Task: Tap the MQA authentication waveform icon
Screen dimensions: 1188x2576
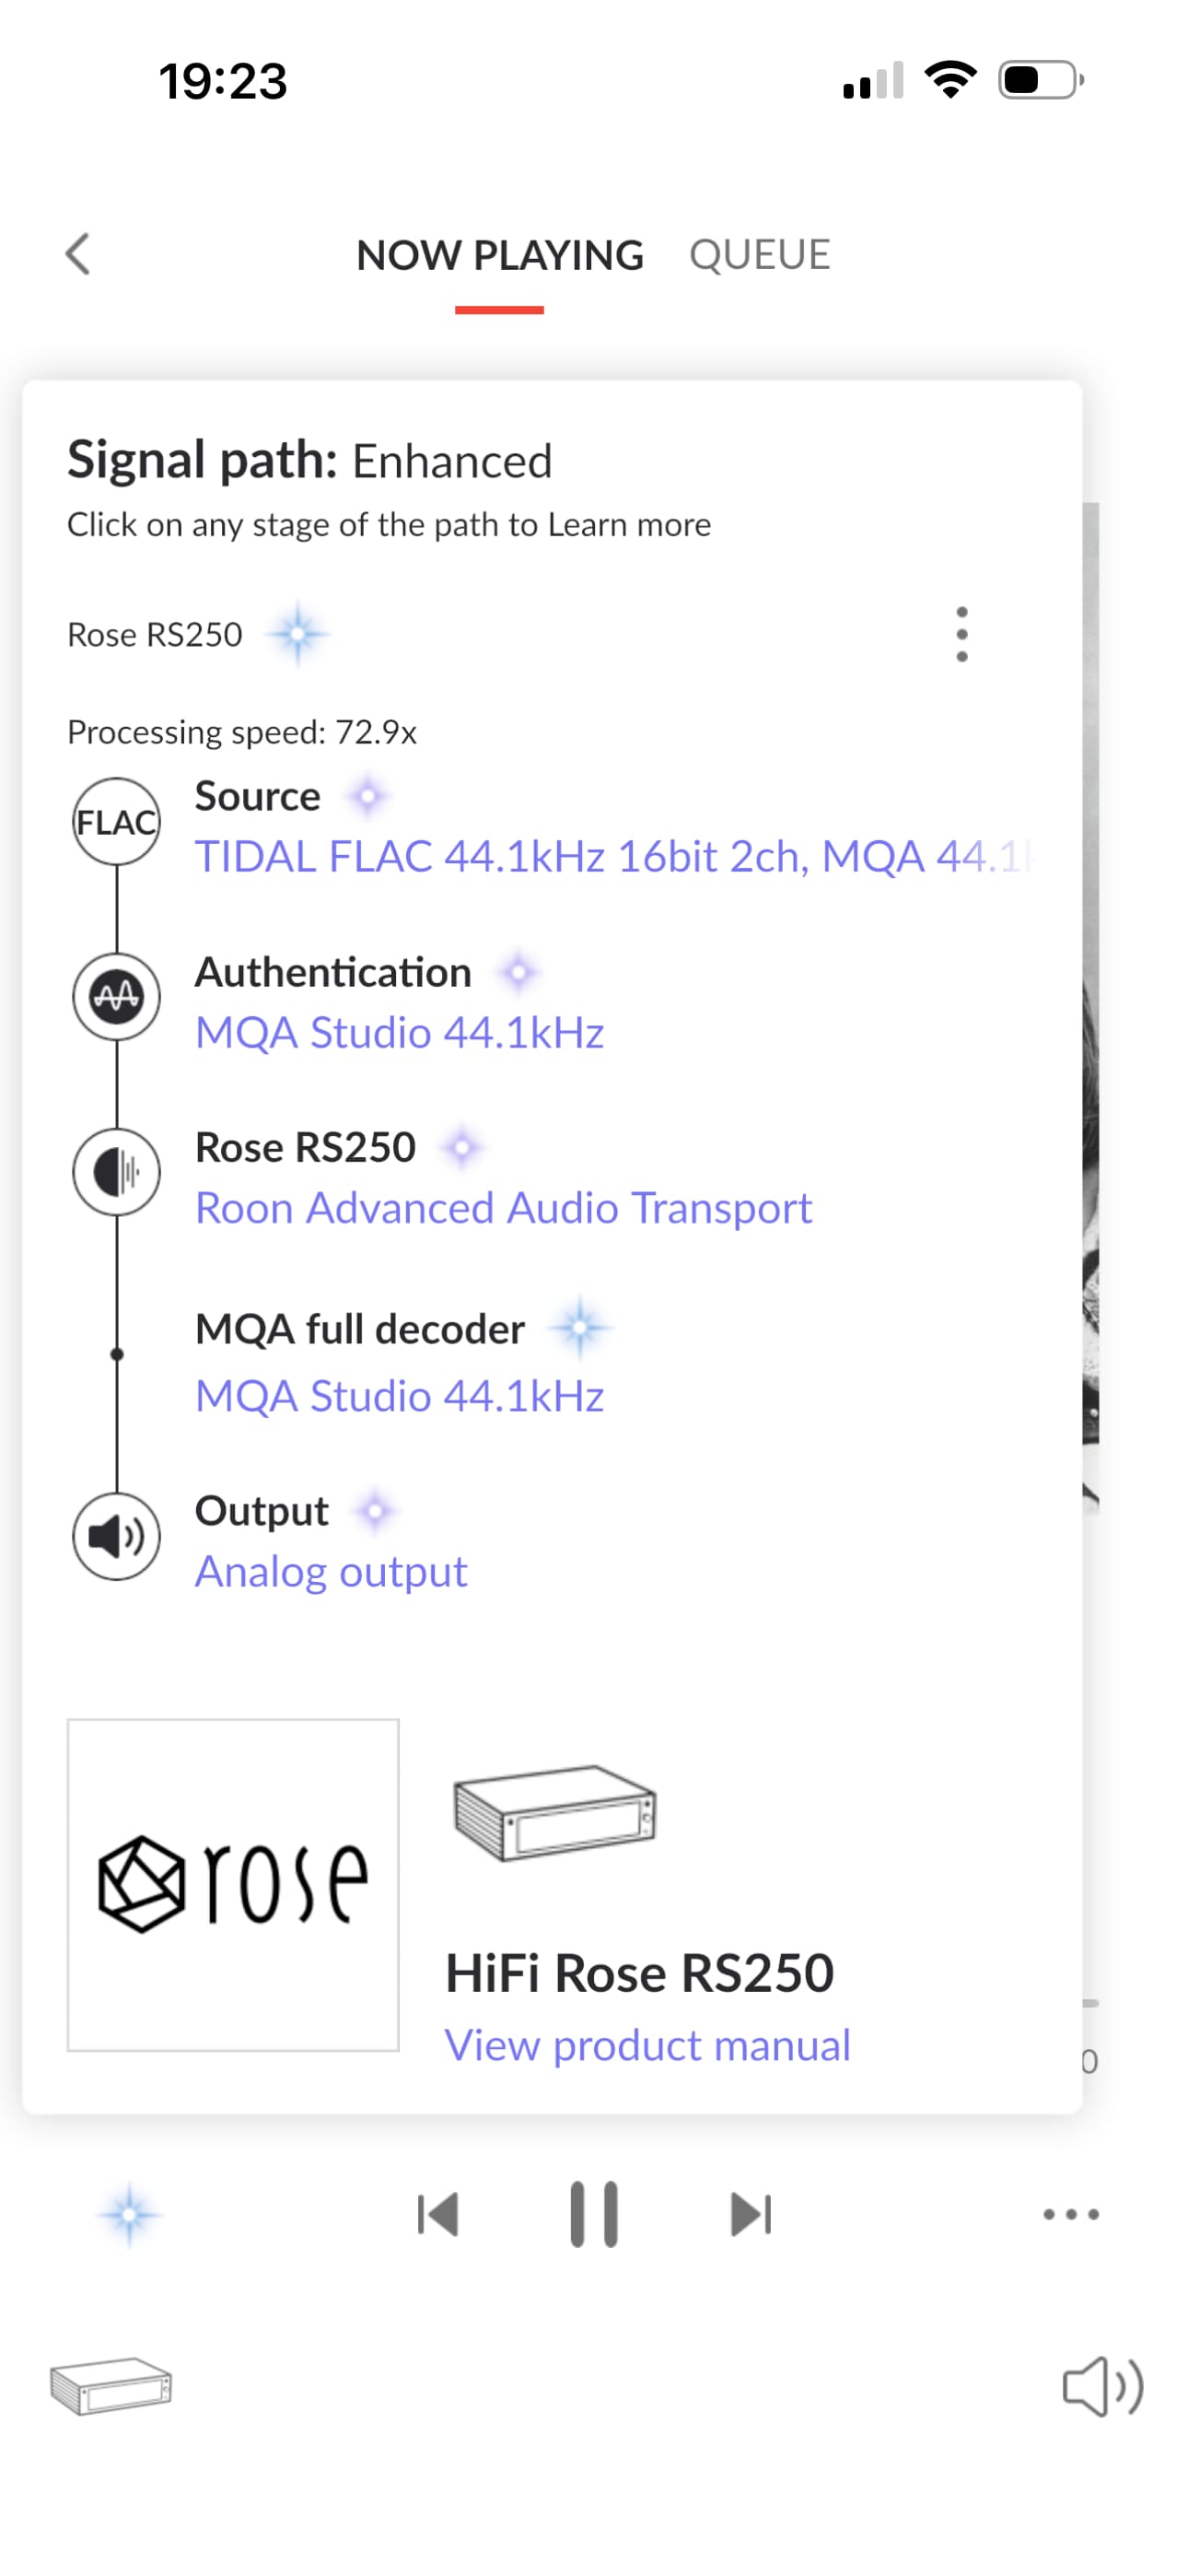Action: 117,996
